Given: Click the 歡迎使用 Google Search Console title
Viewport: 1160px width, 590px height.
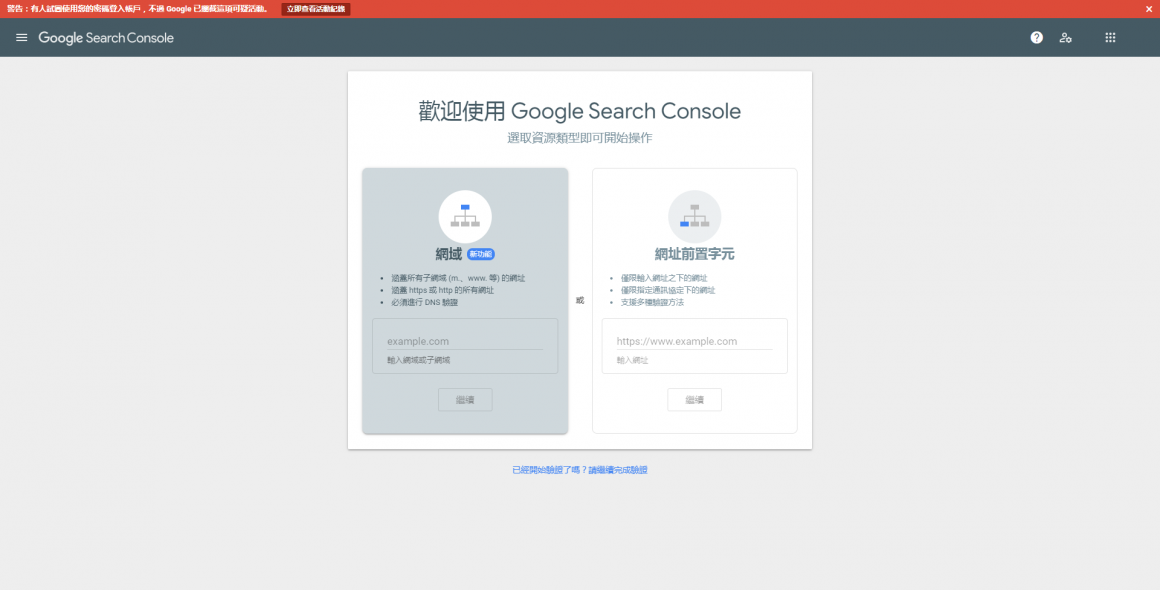Looking at the screenshot, I should (580, 111).
